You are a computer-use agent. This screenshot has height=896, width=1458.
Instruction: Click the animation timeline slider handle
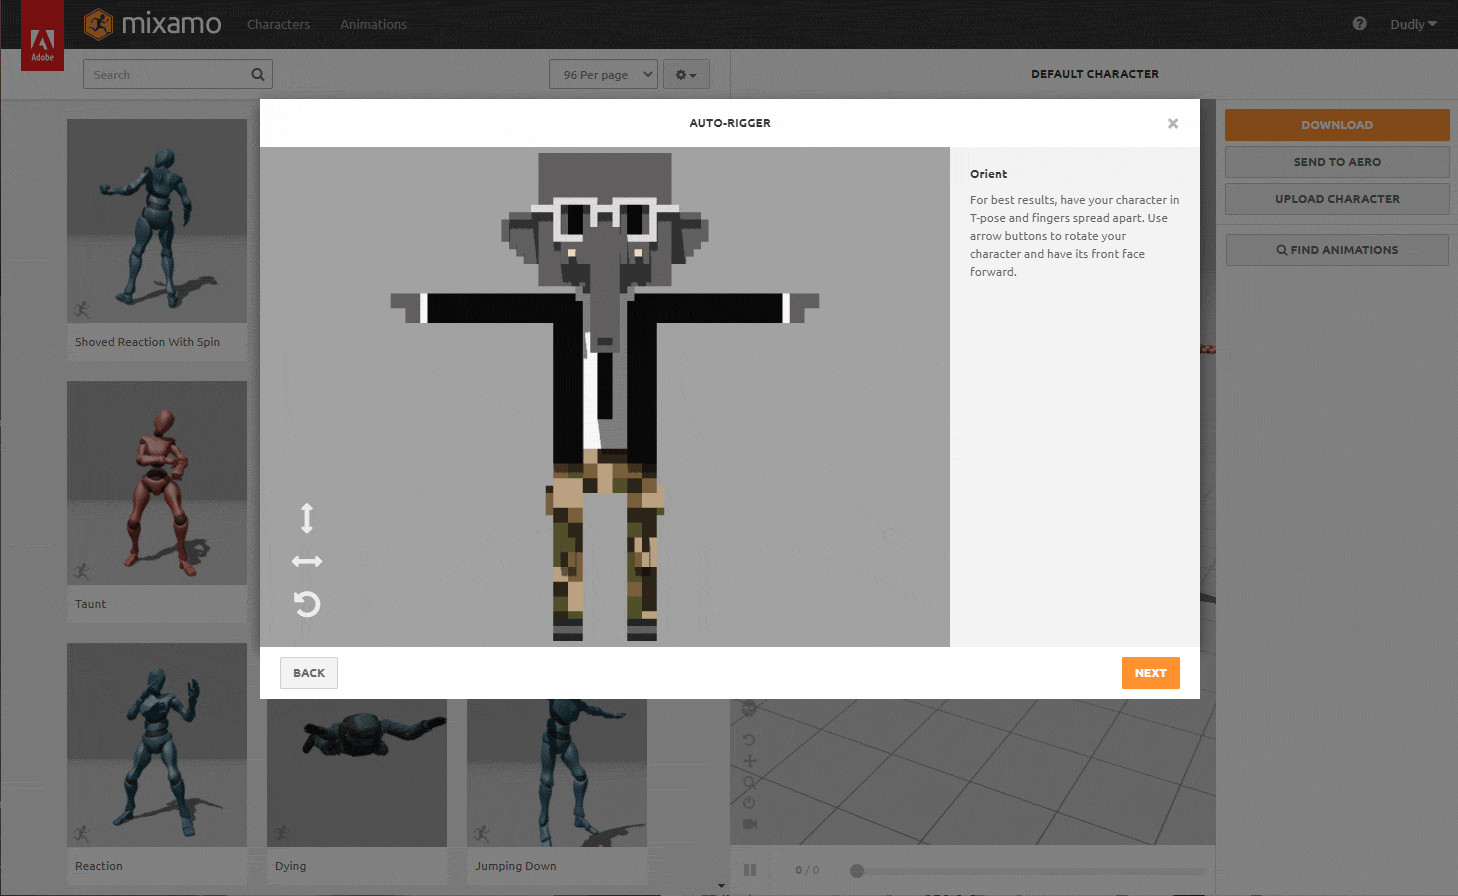(857, 871)
